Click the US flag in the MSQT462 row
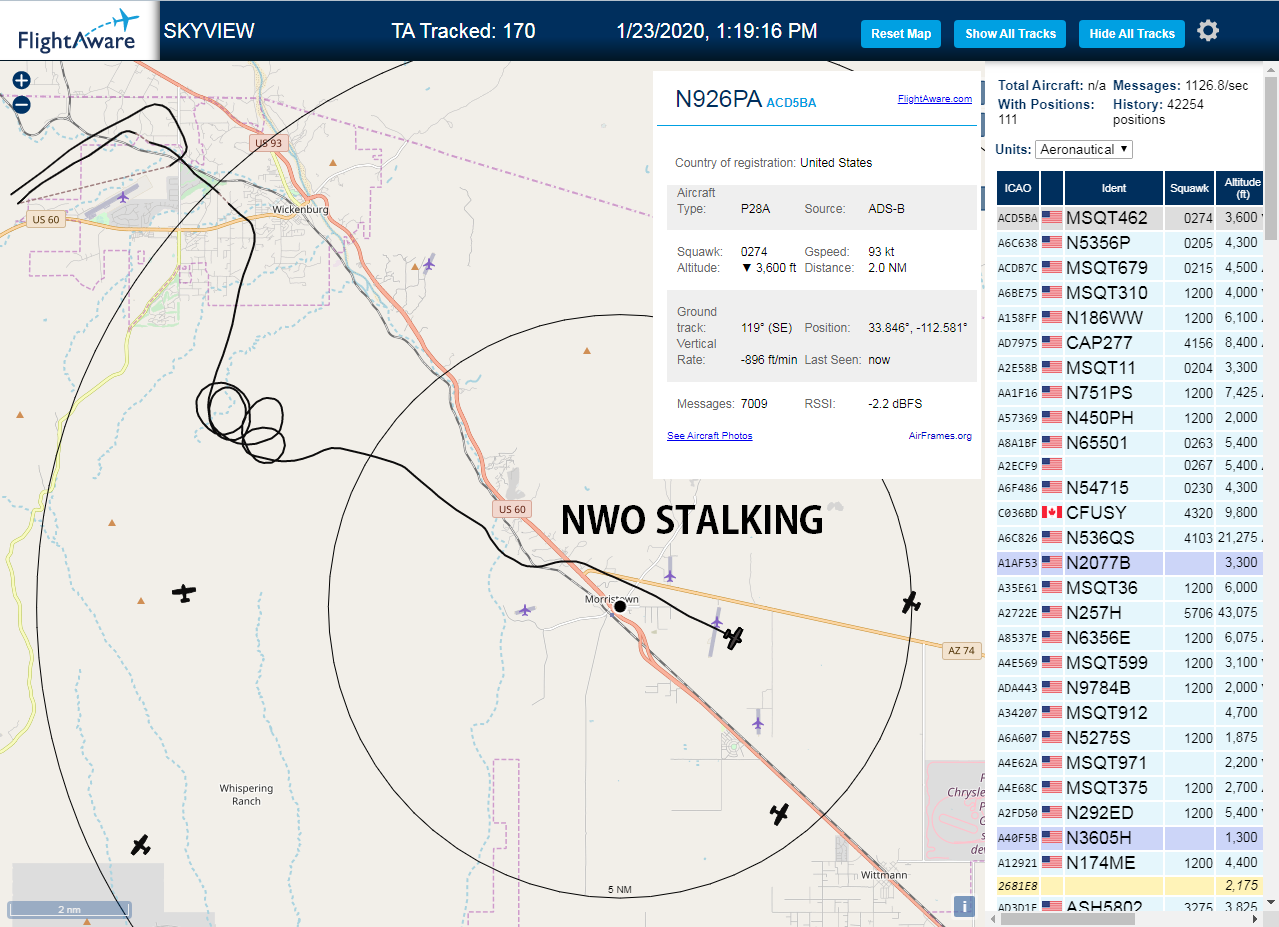The image size is (1279, 927). click(1052, 217)
